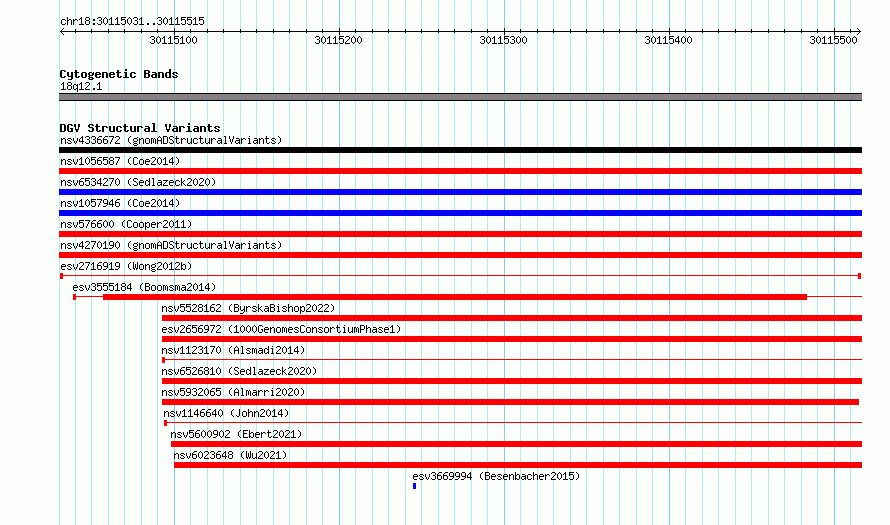Click the Cytogenetic Bands track title

(x=119, y=74)
